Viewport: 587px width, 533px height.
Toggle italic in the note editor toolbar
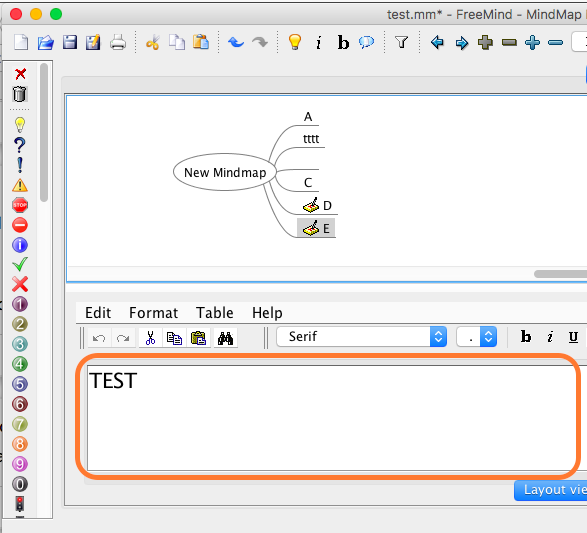click(x=550, y=337)
